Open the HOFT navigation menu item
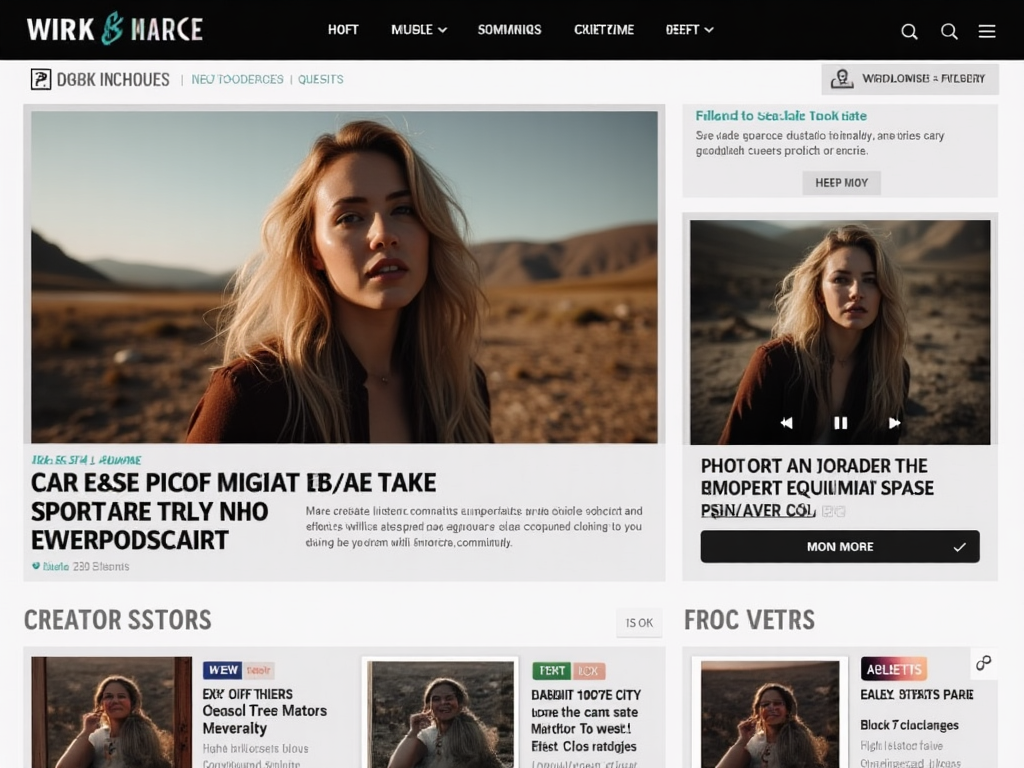 [343, 30]
